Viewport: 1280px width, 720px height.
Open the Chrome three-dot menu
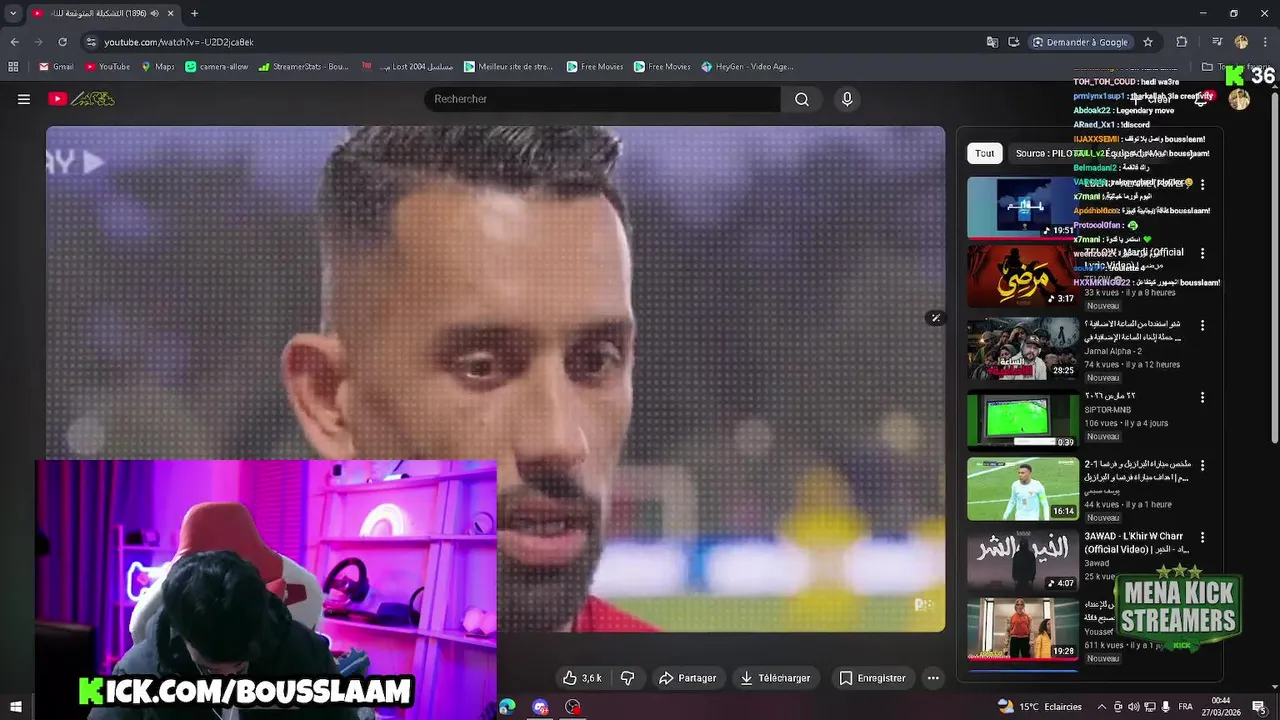[x=1265, y=42]
